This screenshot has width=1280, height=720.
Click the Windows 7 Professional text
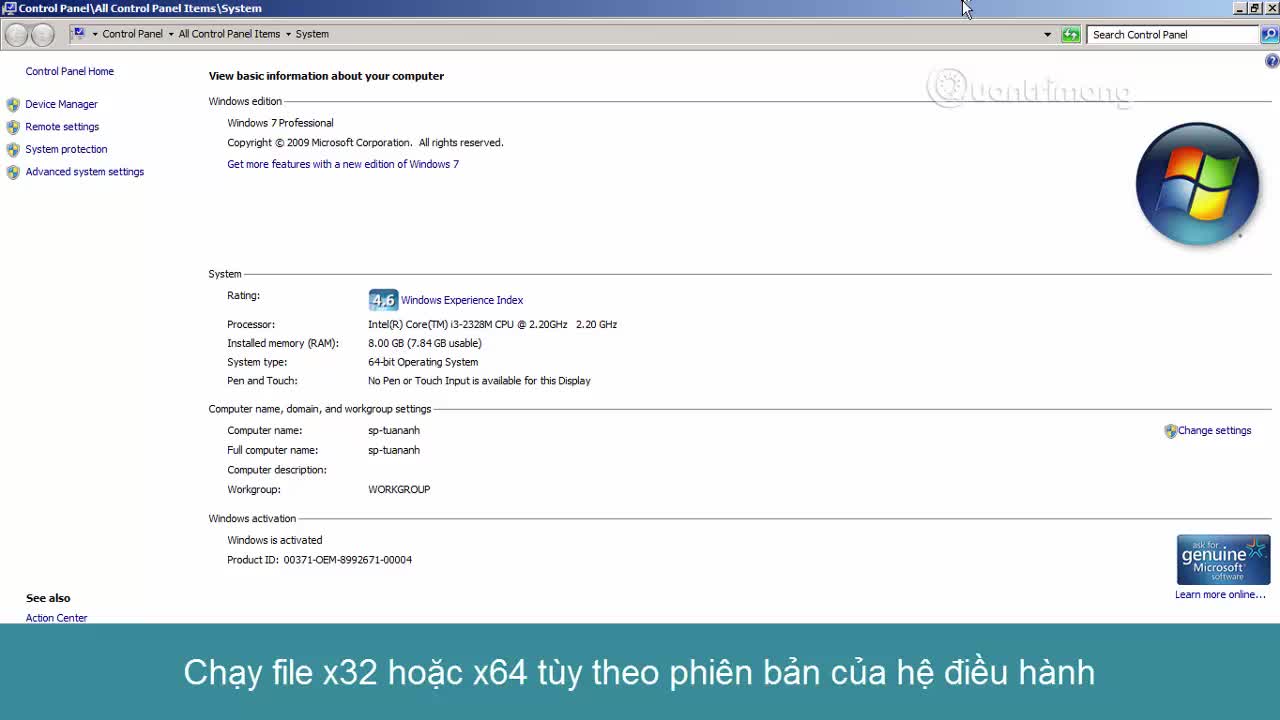pos(280,123)
